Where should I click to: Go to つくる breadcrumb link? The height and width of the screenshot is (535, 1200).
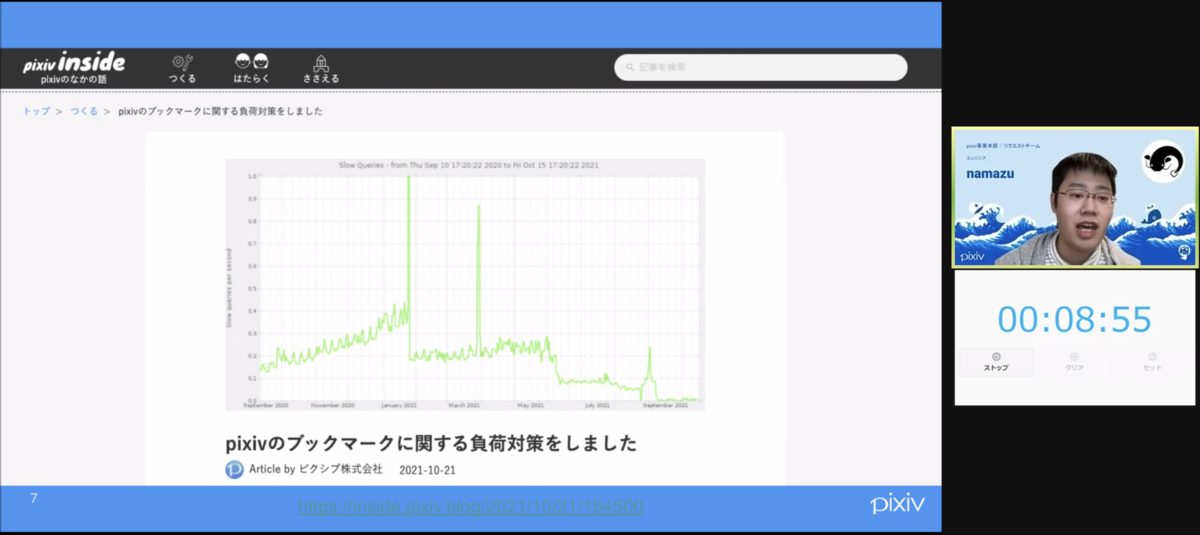[84, 111]
